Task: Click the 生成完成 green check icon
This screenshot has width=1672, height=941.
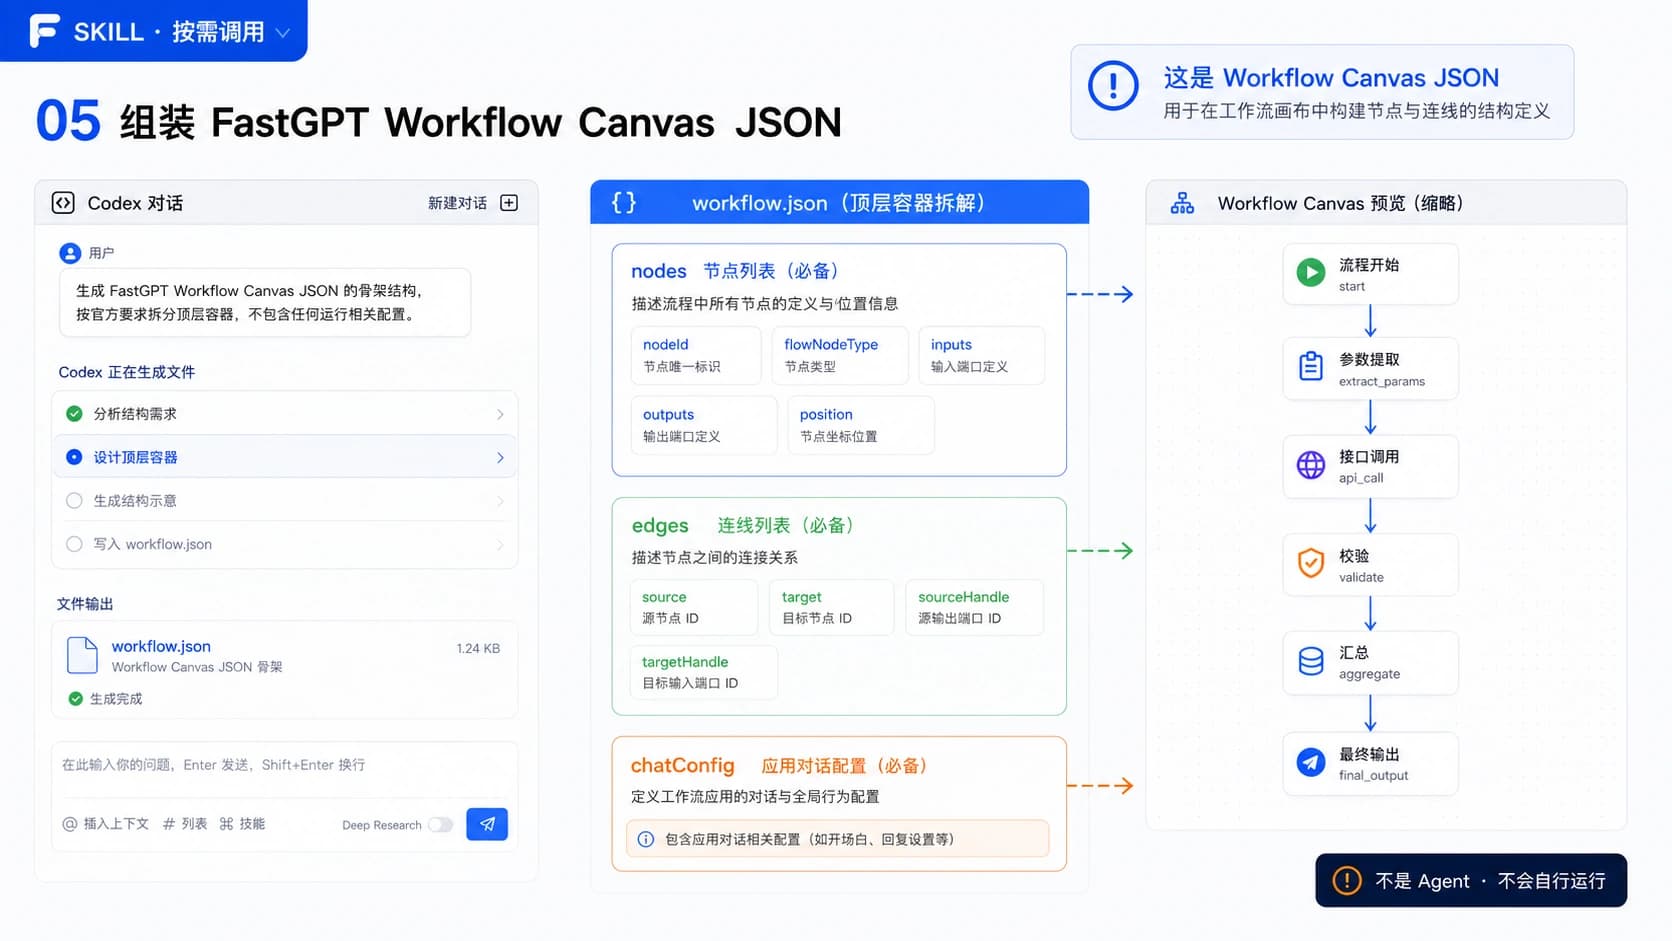Action: [75, 699]
